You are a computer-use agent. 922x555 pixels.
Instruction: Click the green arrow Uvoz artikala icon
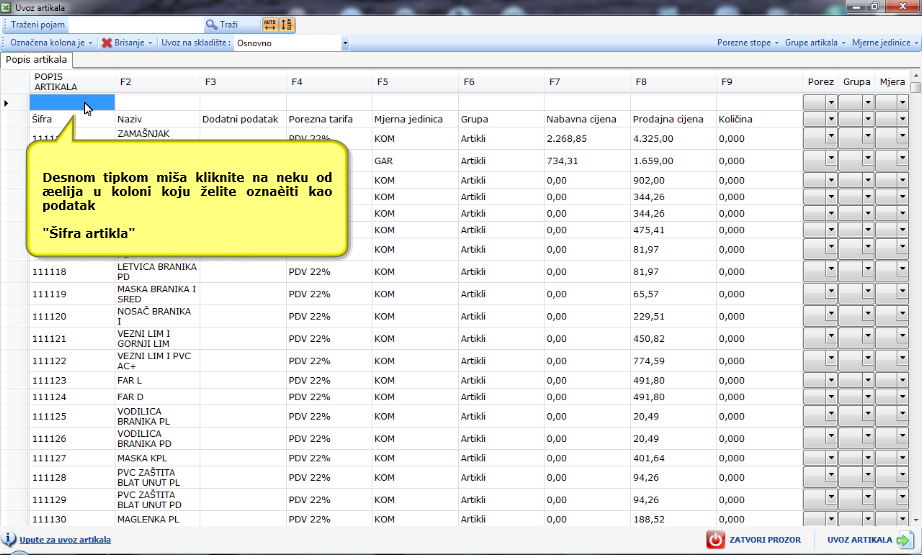(x=904, y=540)
